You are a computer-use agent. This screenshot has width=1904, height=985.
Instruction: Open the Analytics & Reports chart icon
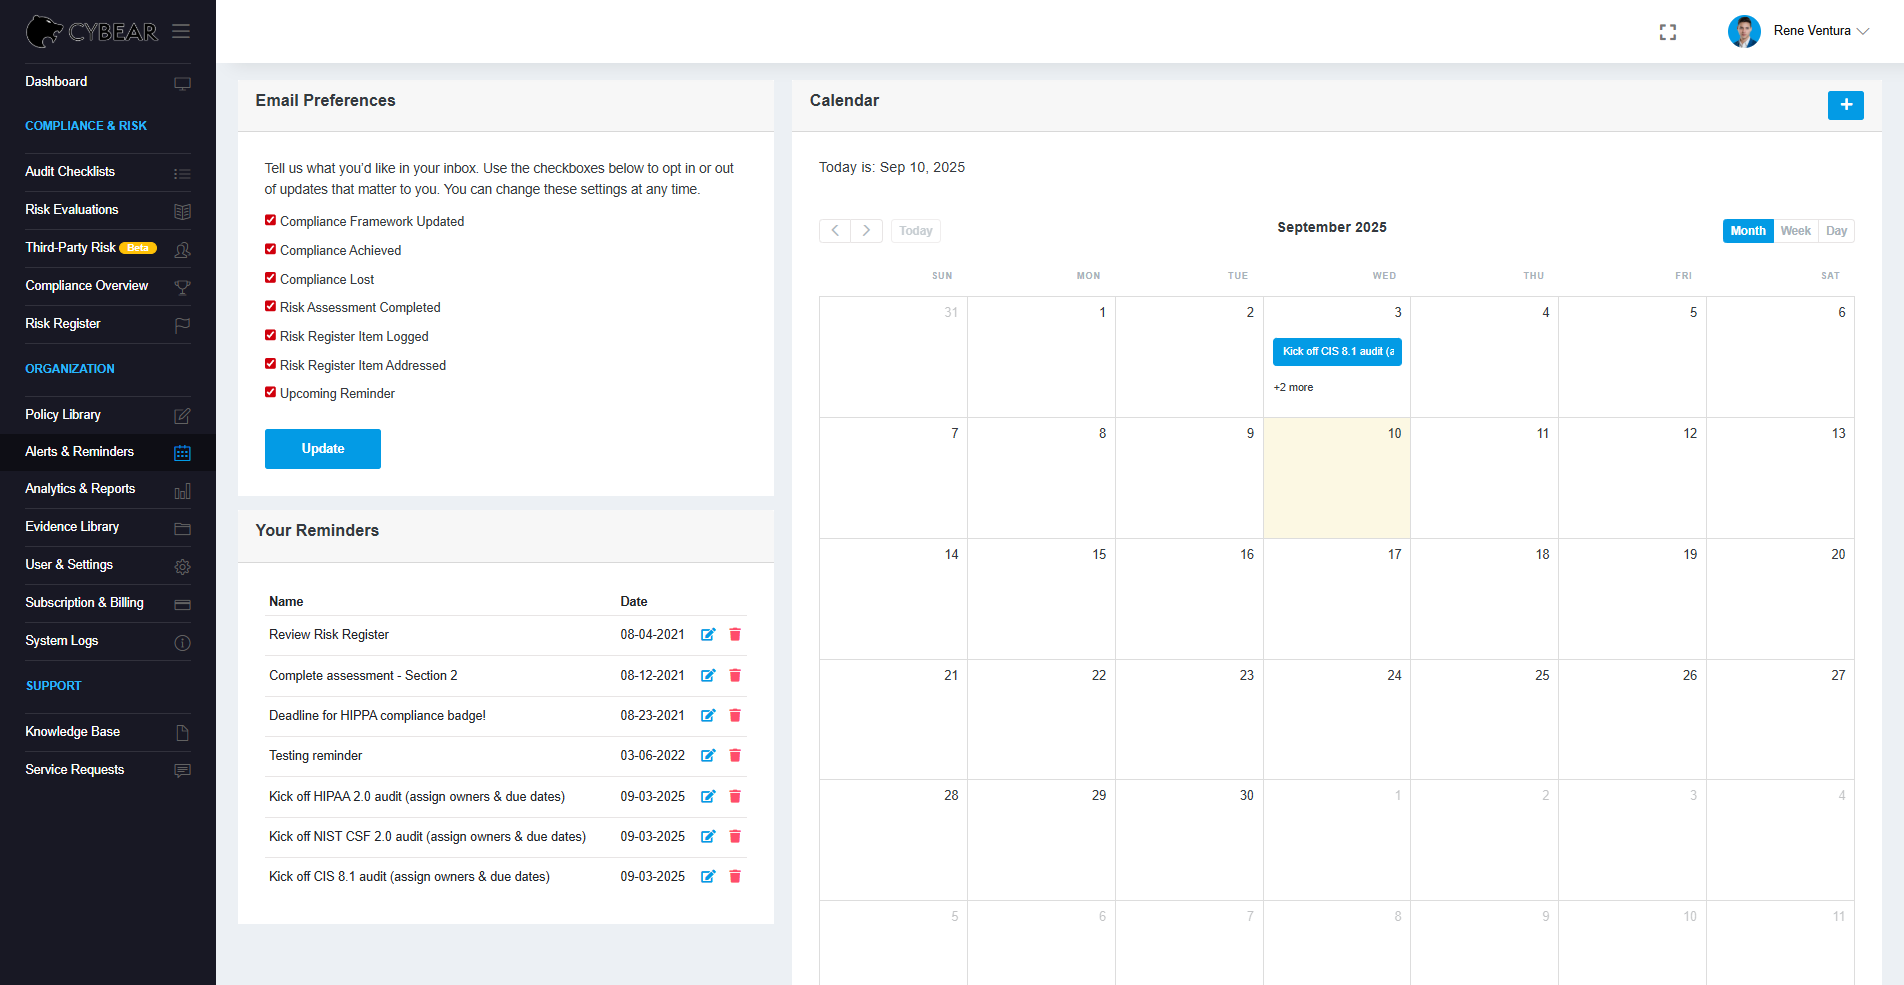[182, 490]
